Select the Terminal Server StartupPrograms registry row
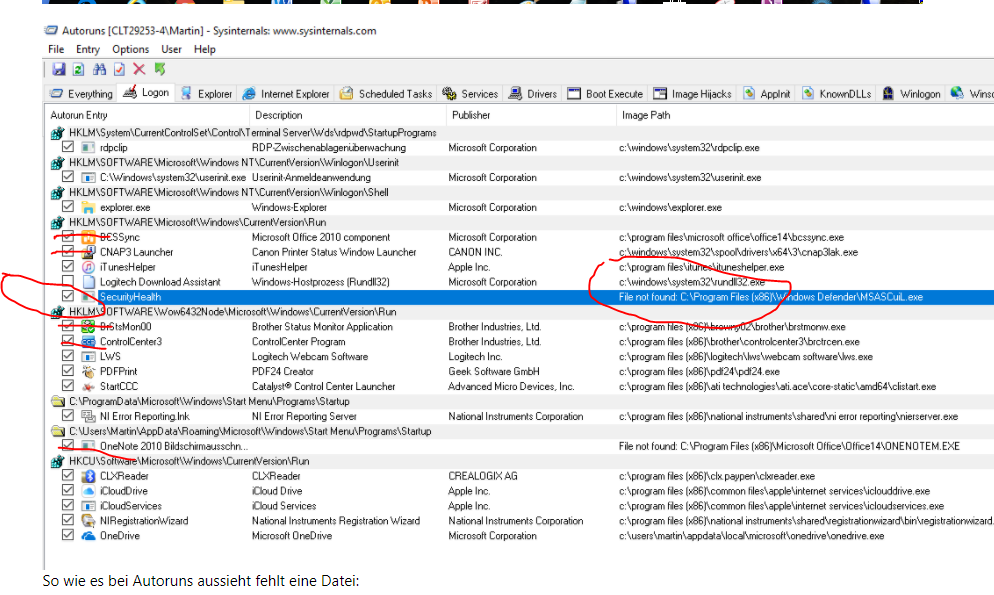This screenshot has height=595, width=994. click(x=520, y=133)
